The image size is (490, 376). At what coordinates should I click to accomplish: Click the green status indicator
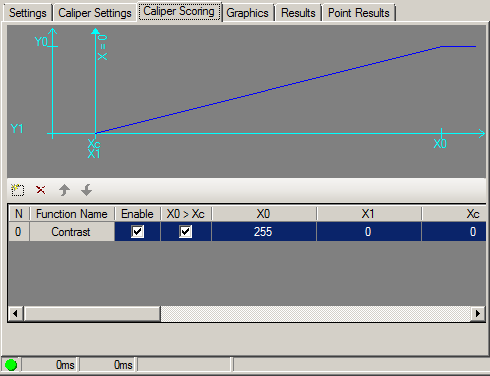tap(11, 365)
